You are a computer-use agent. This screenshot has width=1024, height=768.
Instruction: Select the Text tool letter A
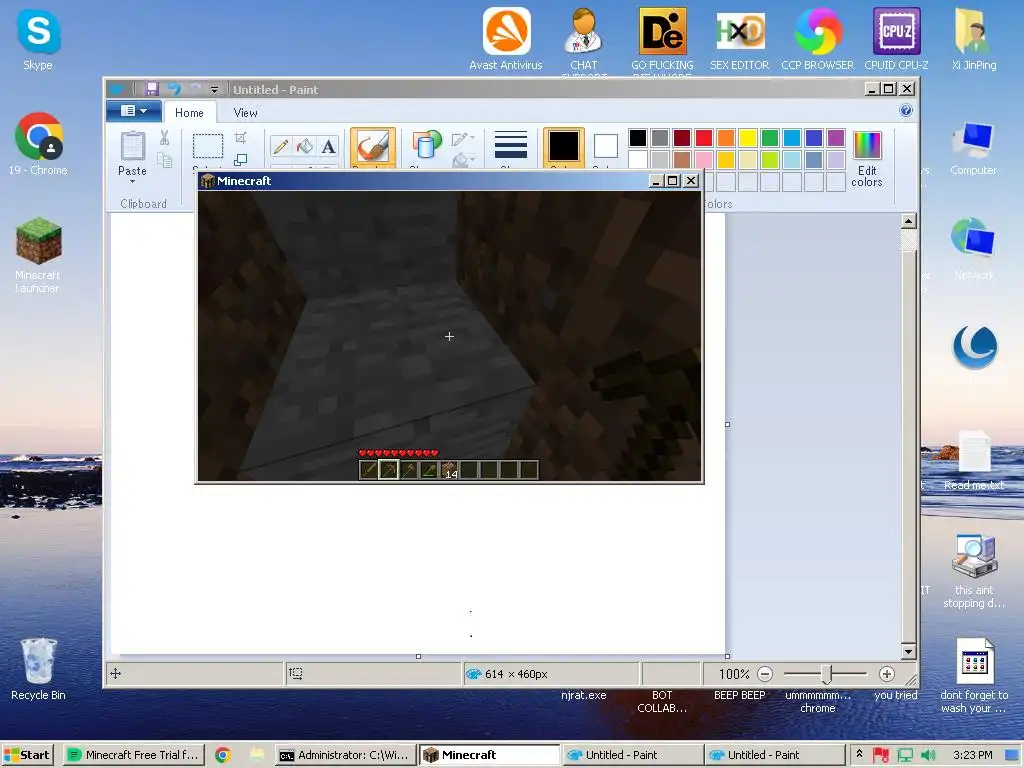pos(328,146)
